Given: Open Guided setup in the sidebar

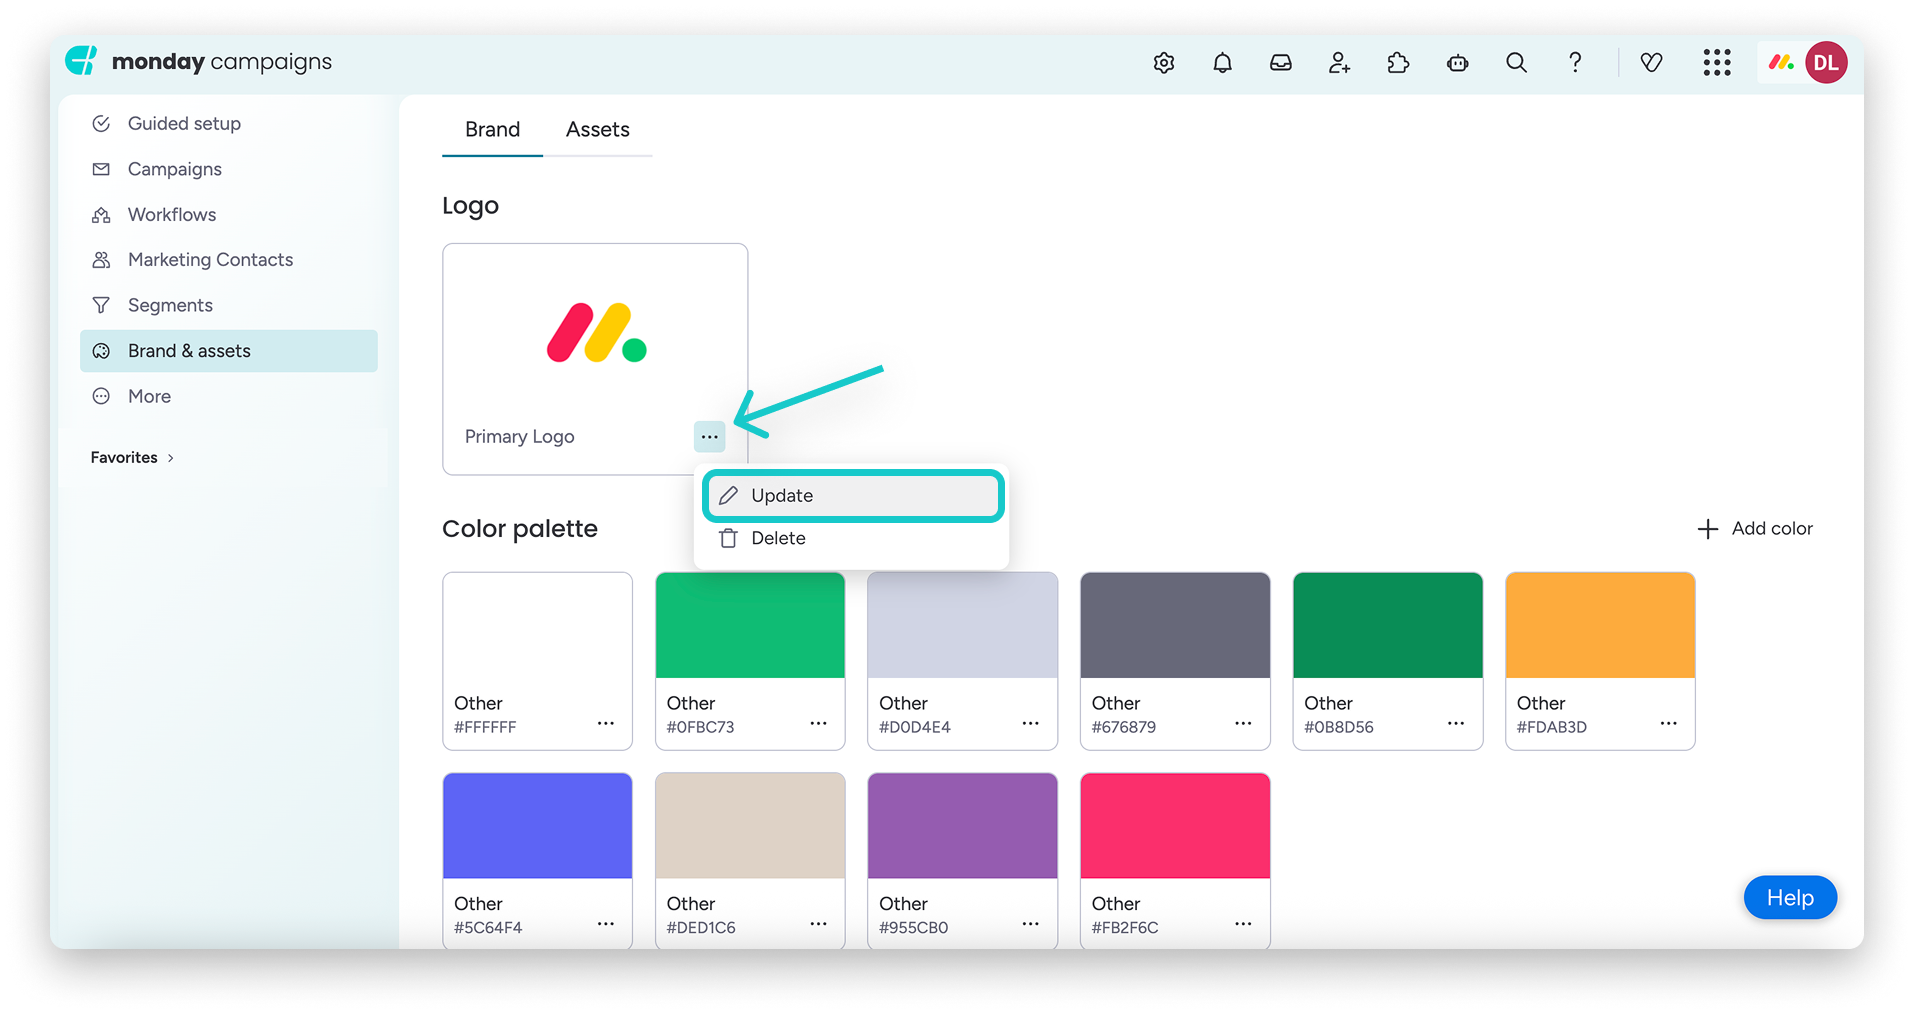Looking at the screenshot, I should pyautogui.click(x=229, y=124).
